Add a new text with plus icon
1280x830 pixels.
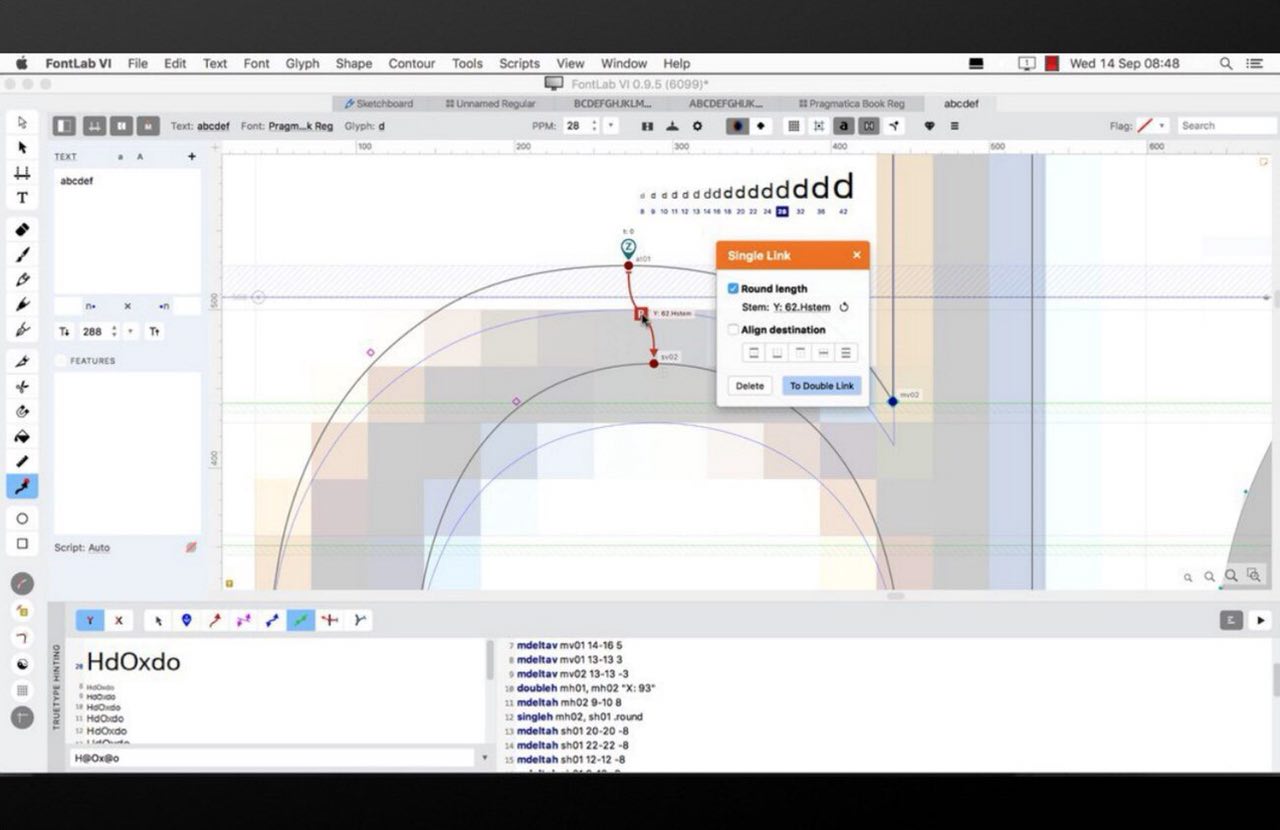click(x=192, y=156)
